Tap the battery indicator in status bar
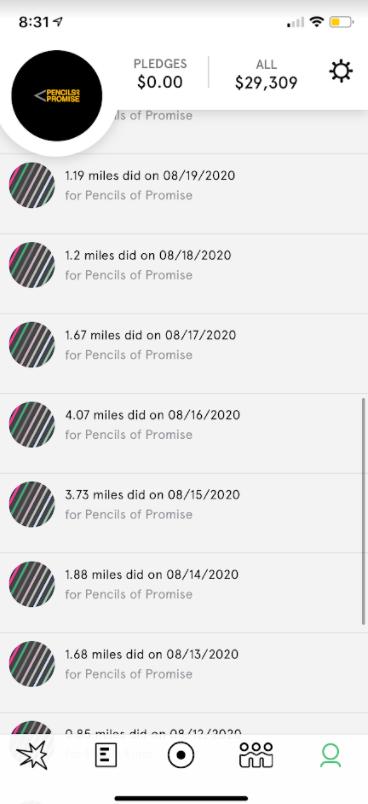The width and height of the screenshot is (368, 804). (341, 22)
